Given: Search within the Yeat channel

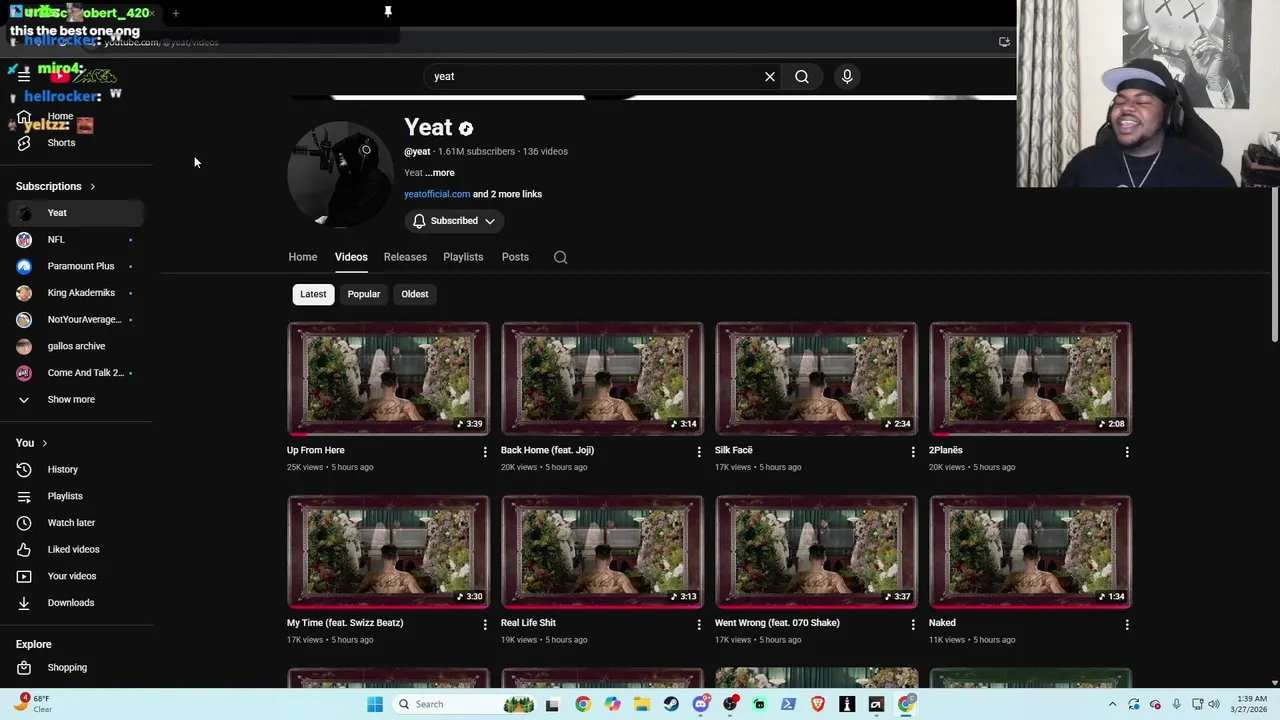Looking at the screenshot, I should pos(561,257).
